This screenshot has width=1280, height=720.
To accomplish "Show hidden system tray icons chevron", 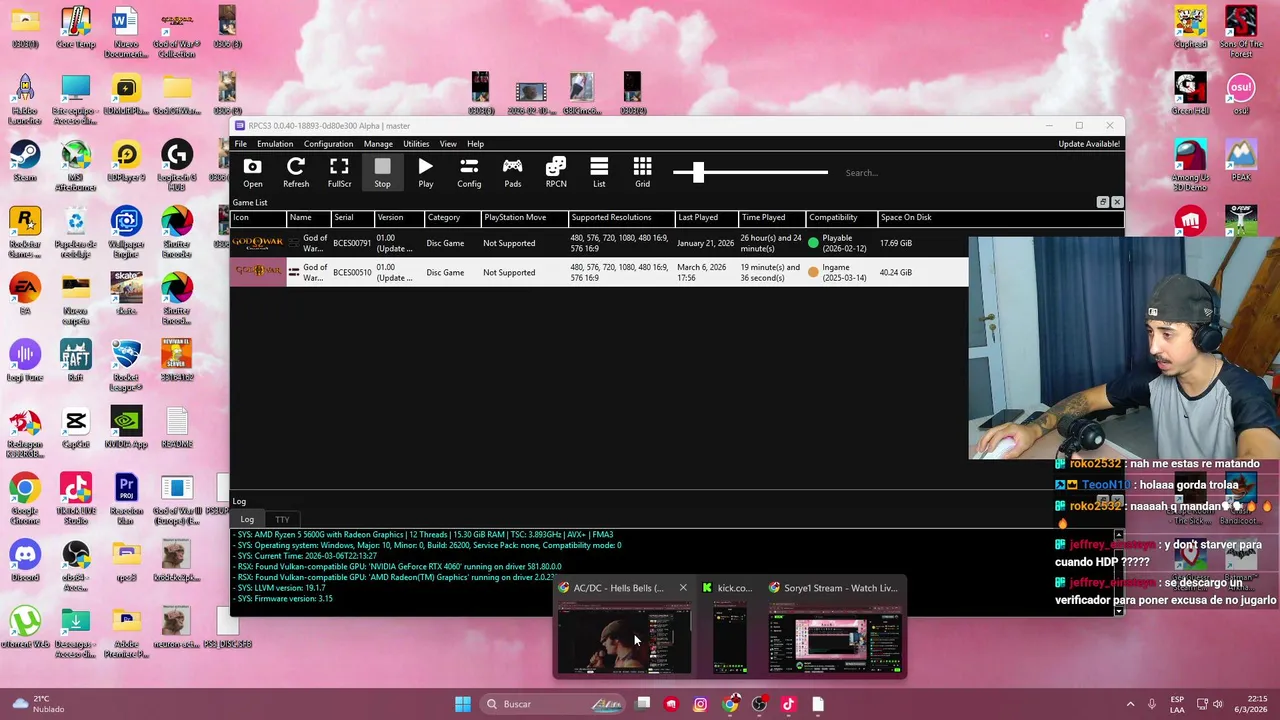I will pos(1131,704).
